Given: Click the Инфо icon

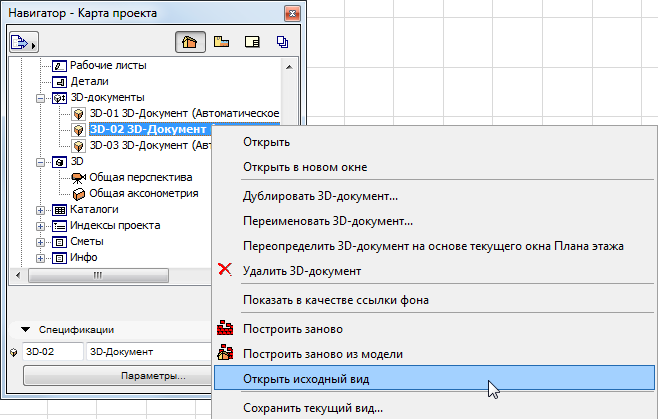Looking at the screenshot, I should pyautogui.click(x=59, y=258).
